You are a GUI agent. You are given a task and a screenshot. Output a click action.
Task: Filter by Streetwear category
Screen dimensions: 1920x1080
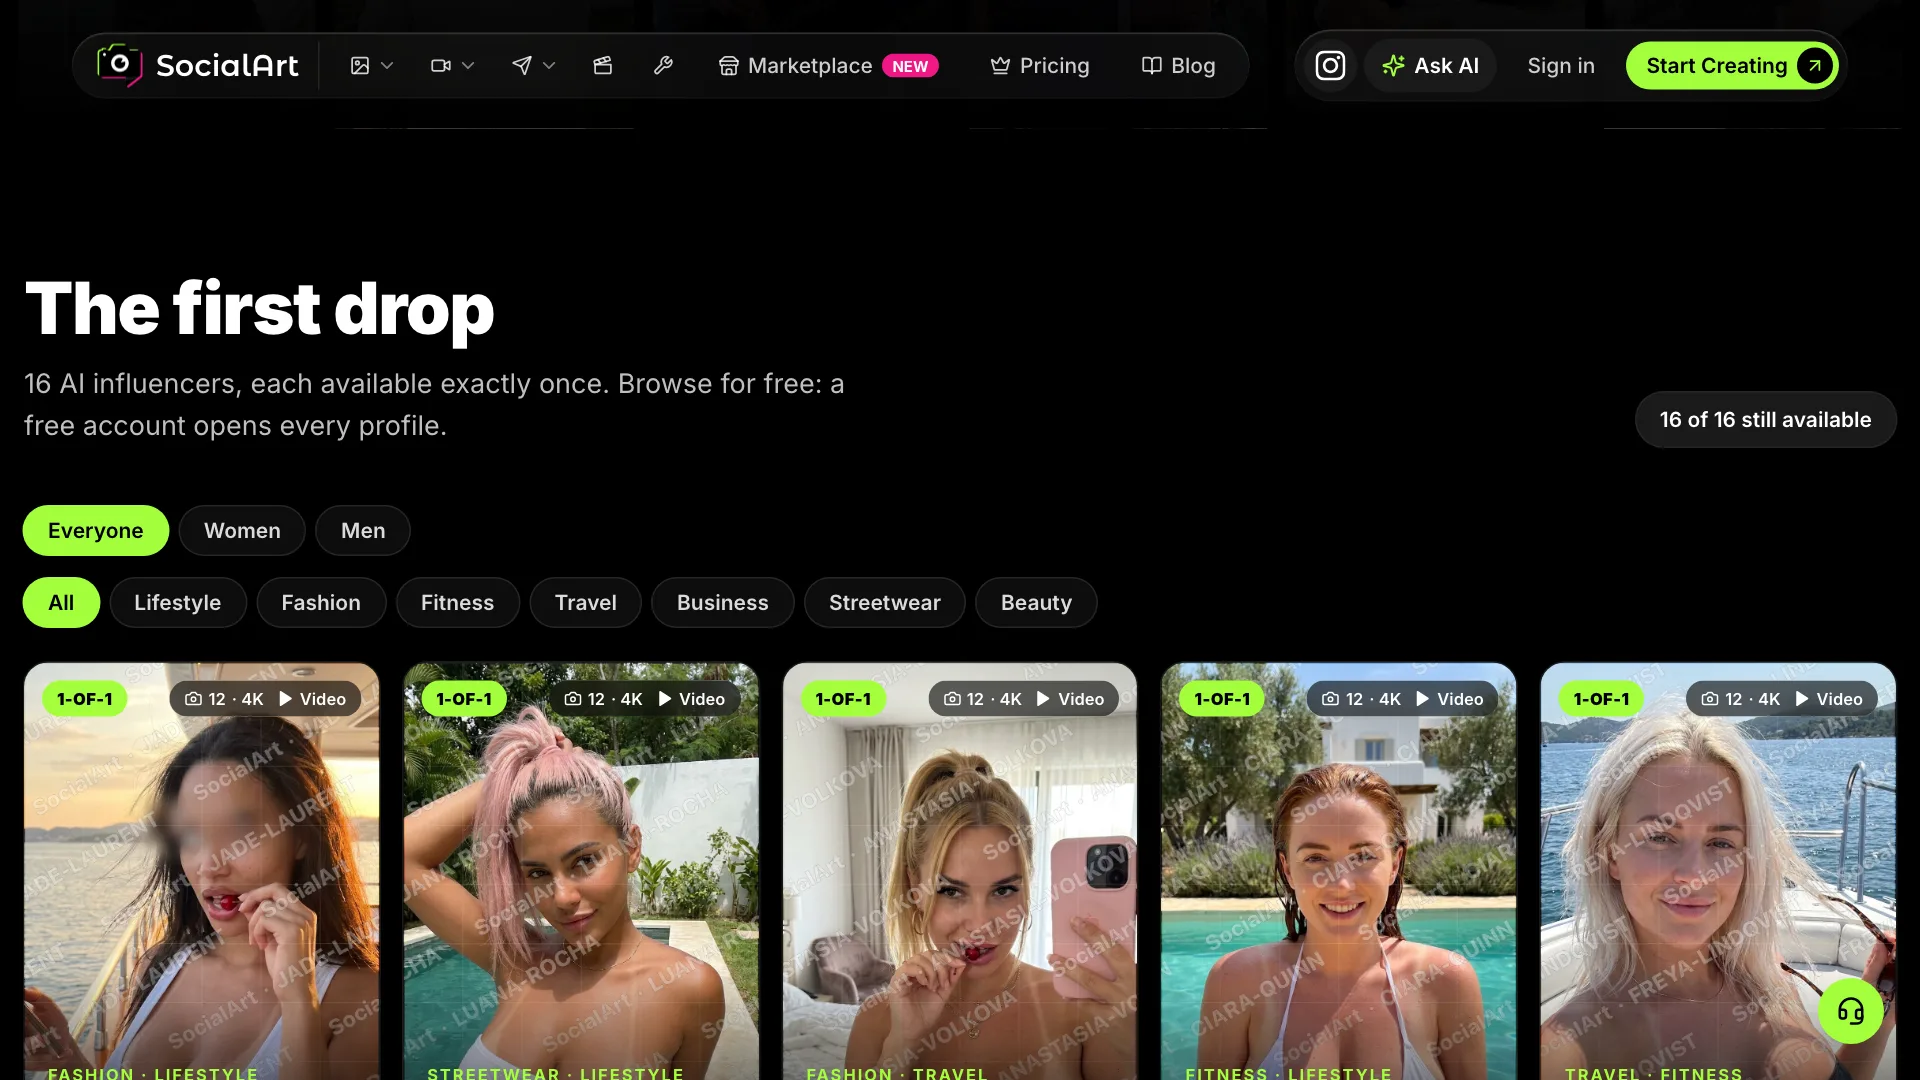(884, 602)
